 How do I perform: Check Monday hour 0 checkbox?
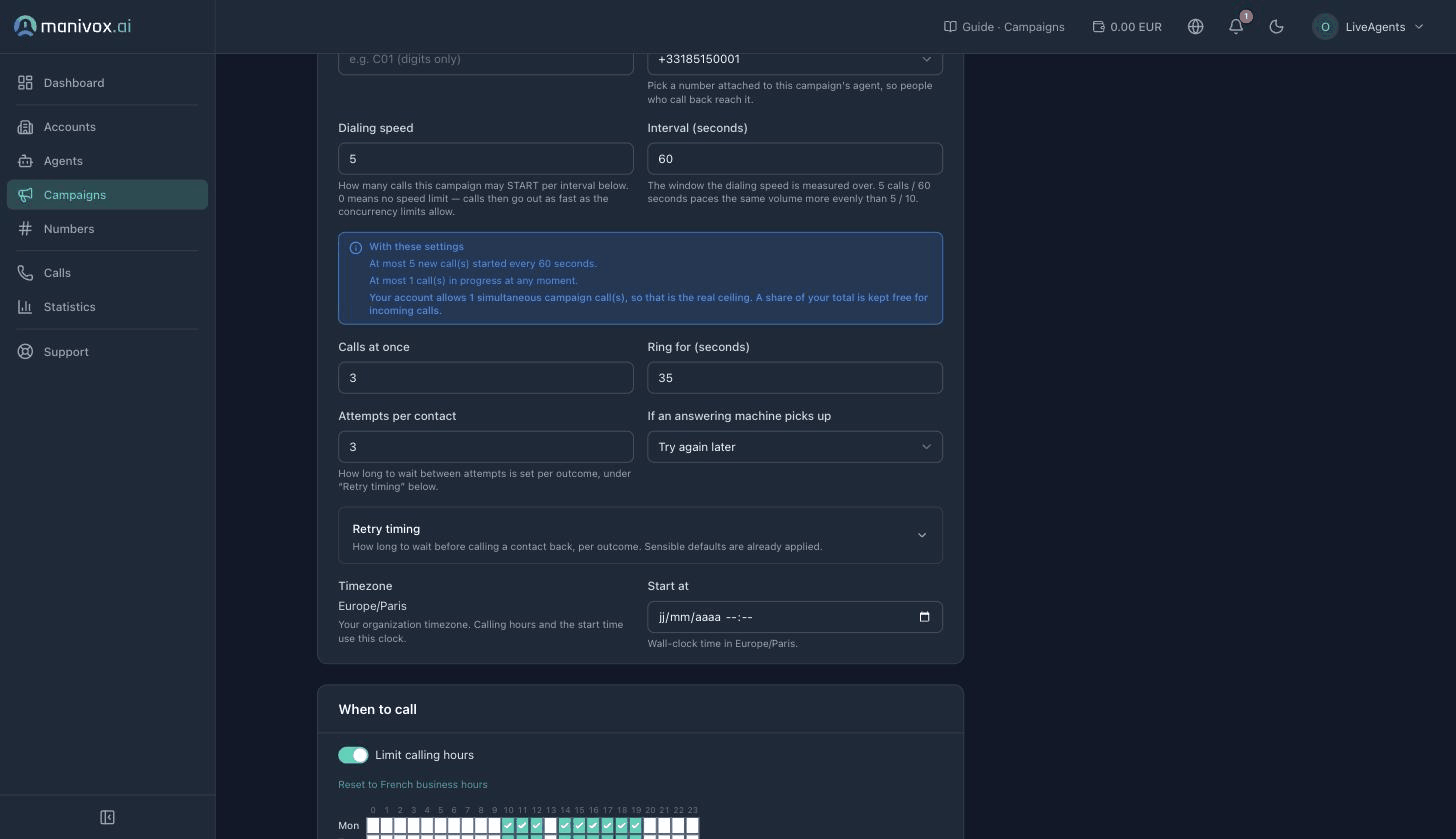tap(373, 826)
